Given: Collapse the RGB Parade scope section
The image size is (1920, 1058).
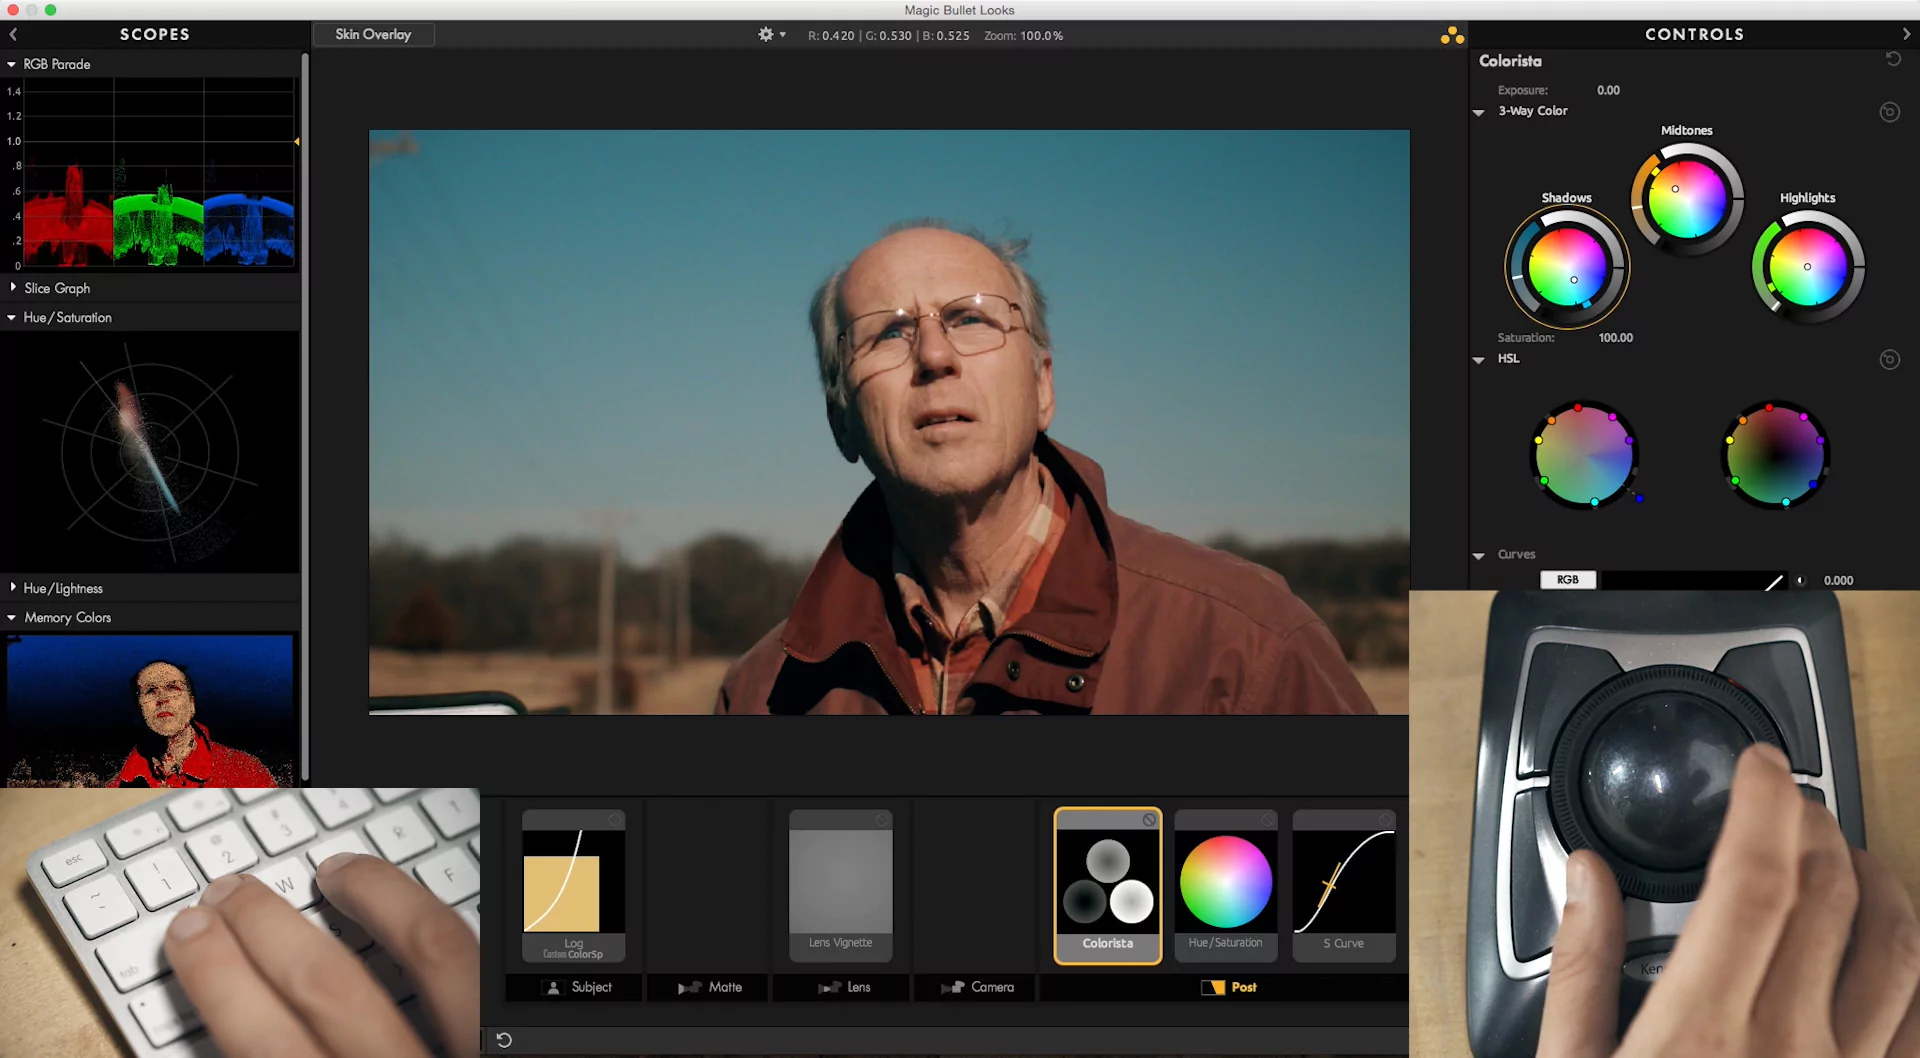Looking at the screenshot, I should pyautogui.click(x=11, y=64).
